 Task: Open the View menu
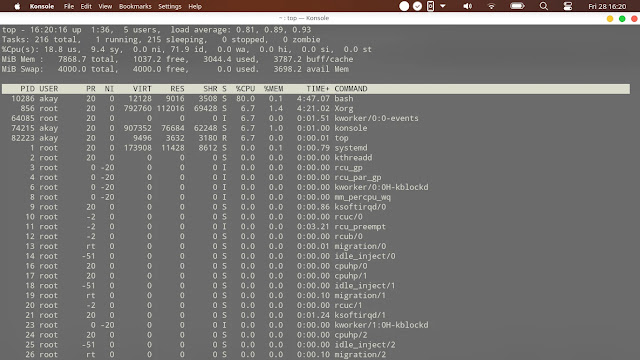pos(105,7)
